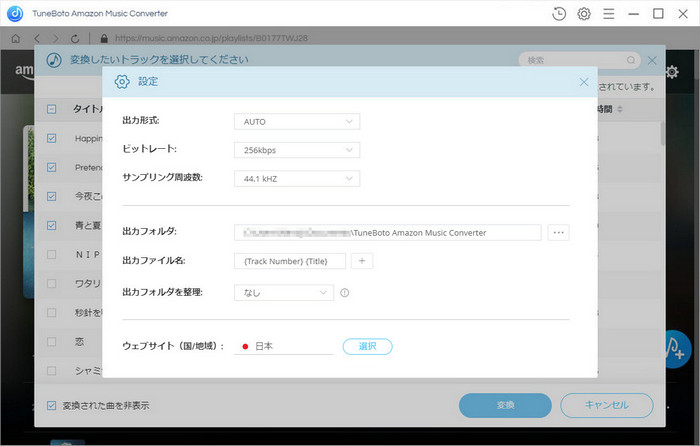Open the 出力形式 AUTO dropdown
Screen dimensions: 700x446
297,121
